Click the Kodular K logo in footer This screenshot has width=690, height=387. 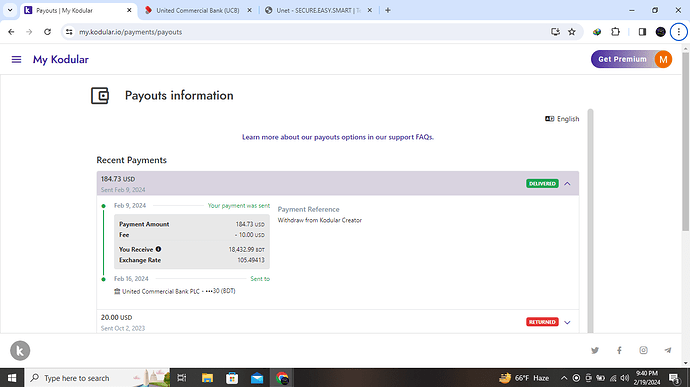click(20, 350)
